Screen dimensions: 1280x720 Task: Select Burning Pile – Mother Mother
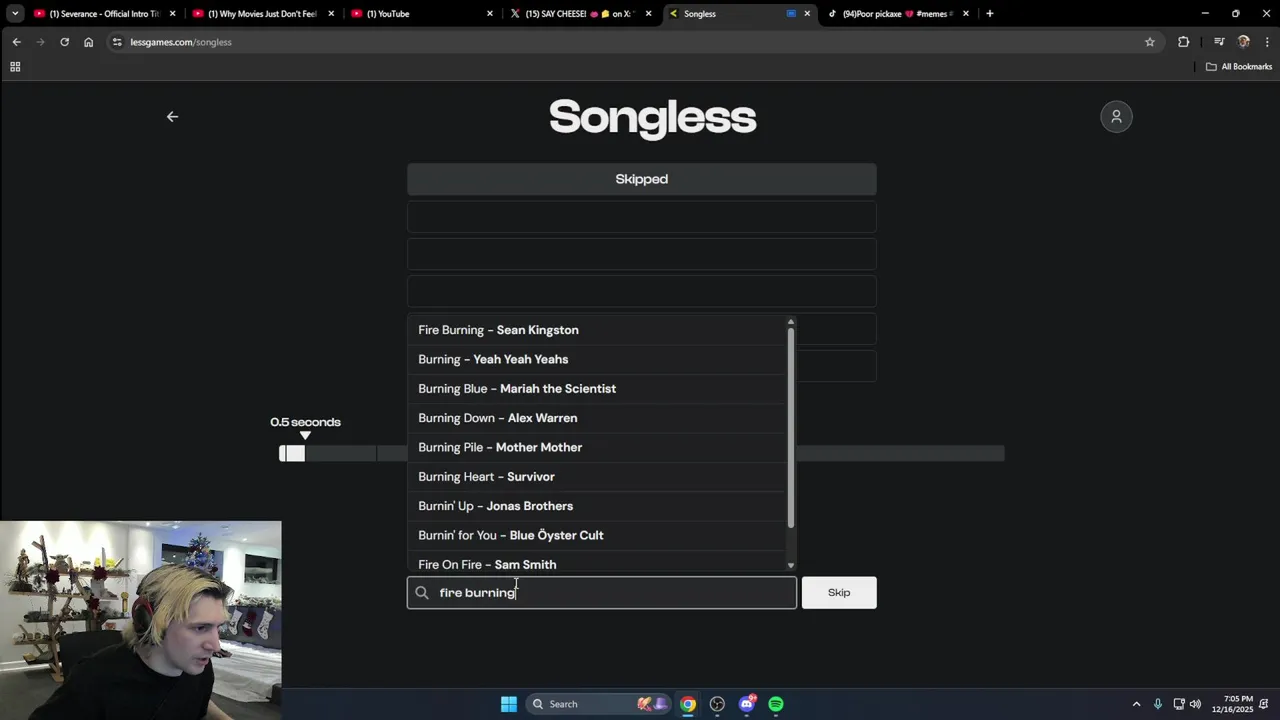(x=597, y=447)
